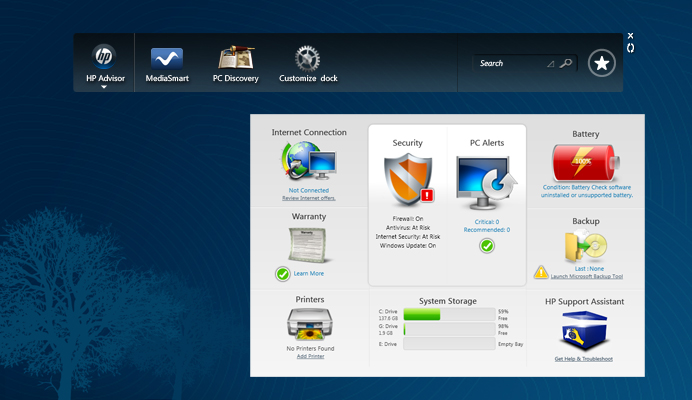Click the Not Connected status link
692x400 pixels.
coord(308,190)
